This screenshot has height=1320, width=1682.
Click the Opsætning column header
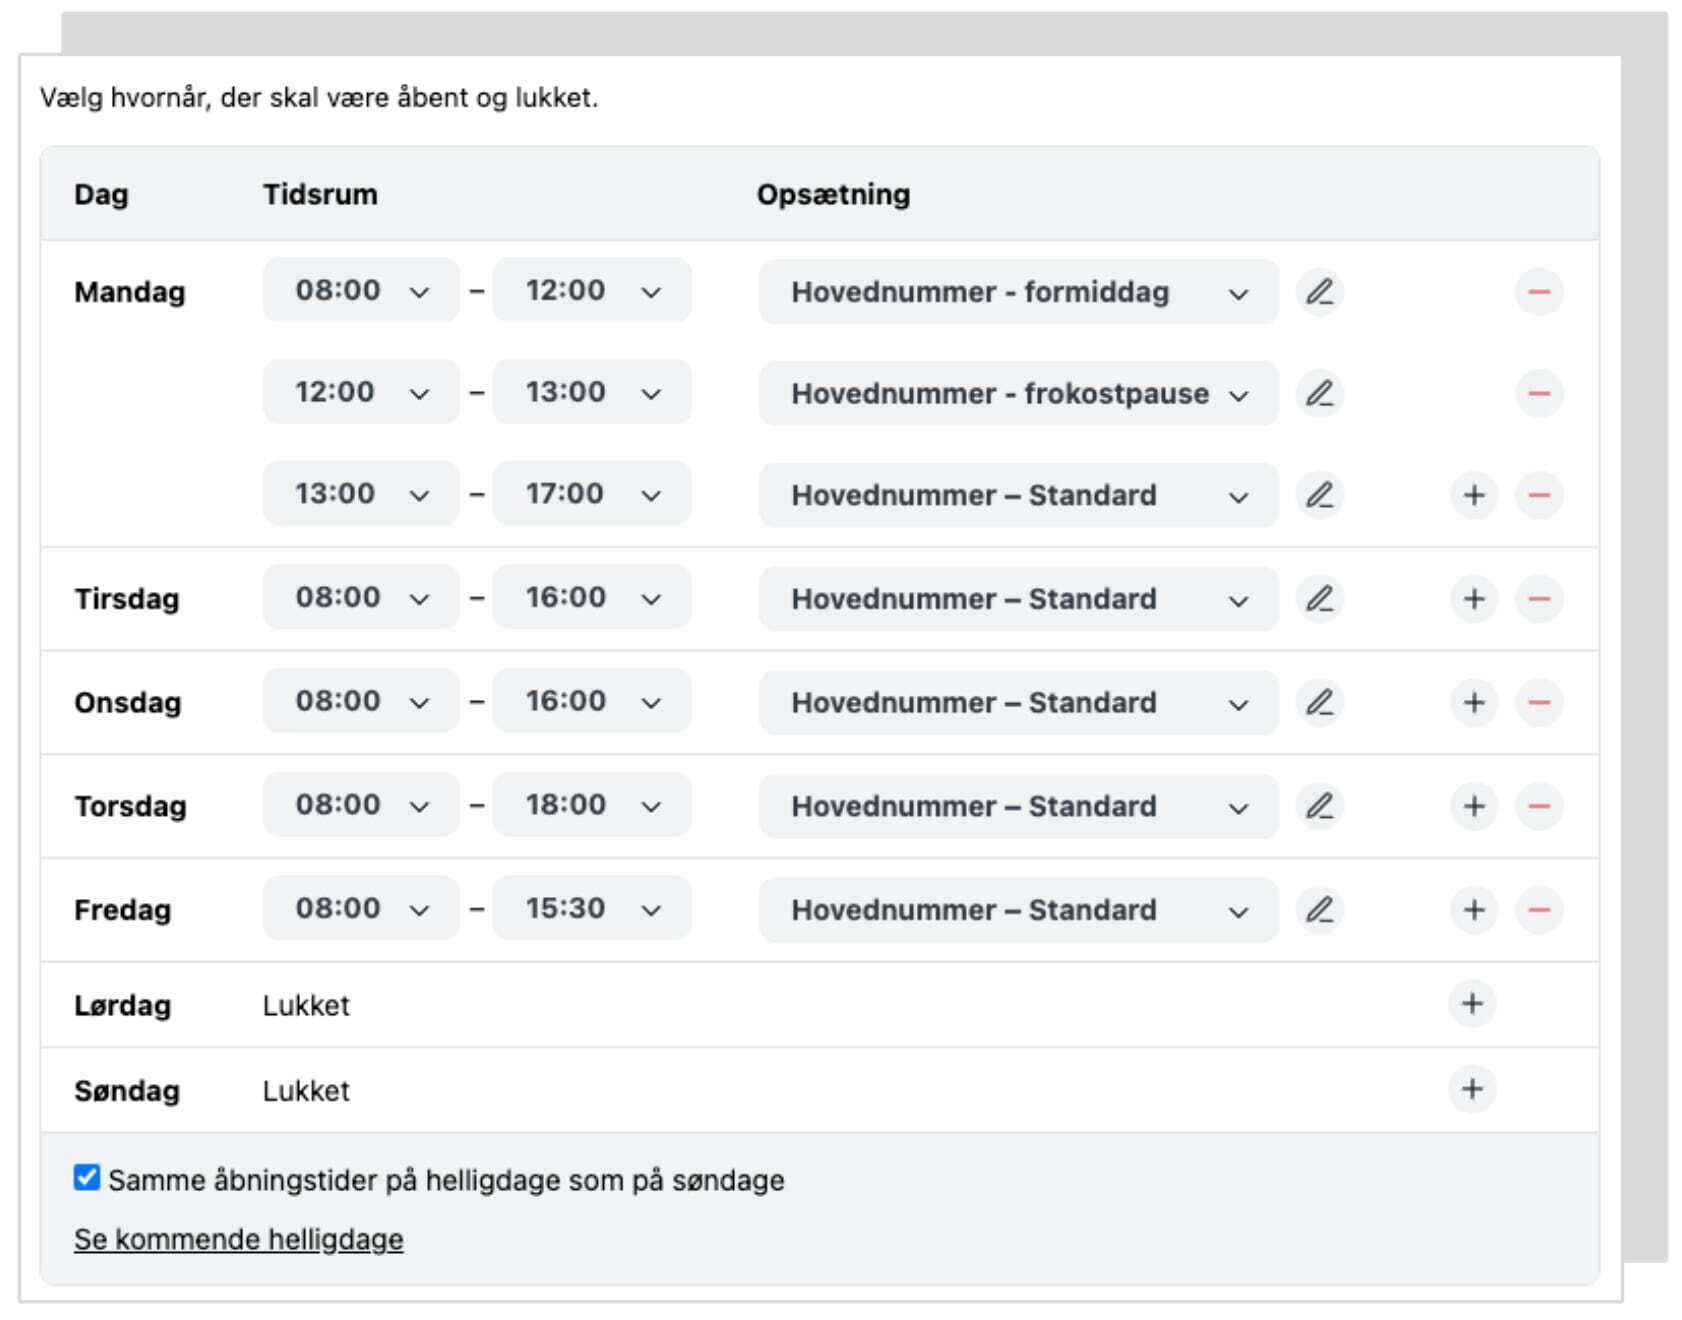coord(833,194)
